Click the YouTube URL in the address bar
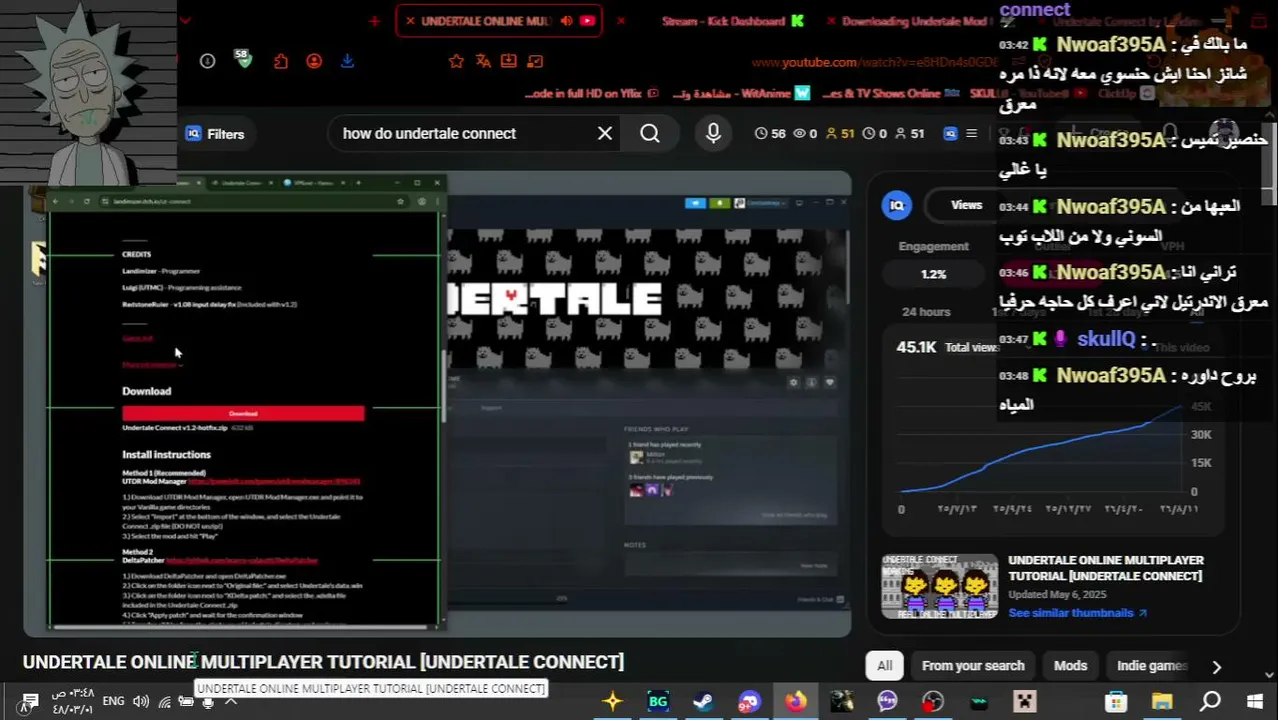The height and width of the screenshot is (720, 1278). (875, 62)
